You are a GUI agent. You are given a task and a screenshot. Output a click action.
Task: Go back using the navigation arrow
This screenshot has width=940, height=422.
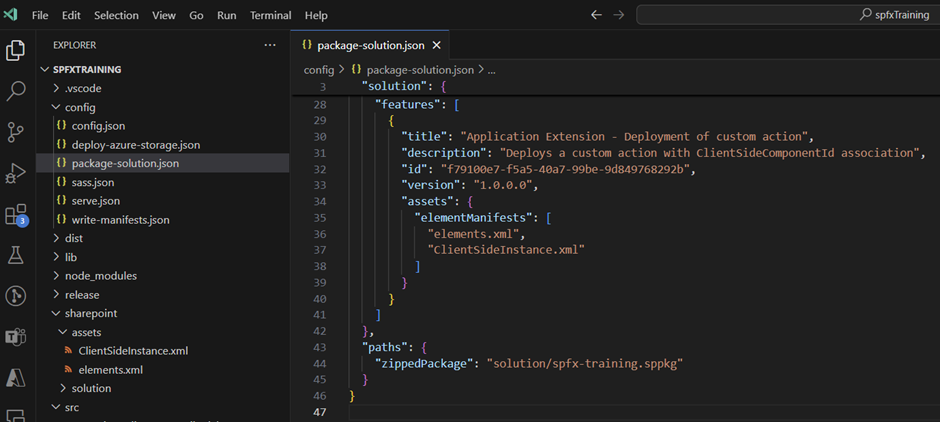click(597, 15)
